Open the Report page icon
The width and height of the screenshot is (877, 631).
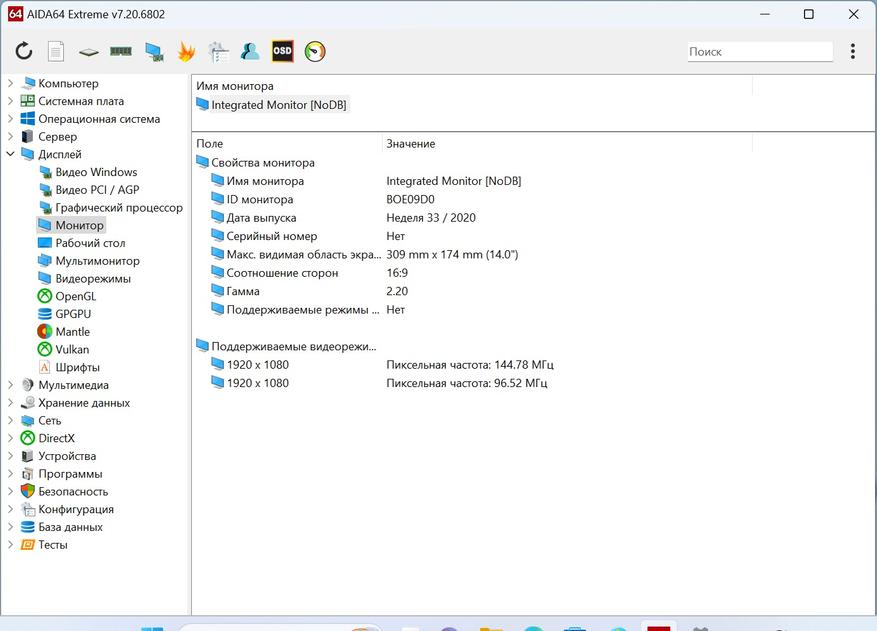click(56, 51)
